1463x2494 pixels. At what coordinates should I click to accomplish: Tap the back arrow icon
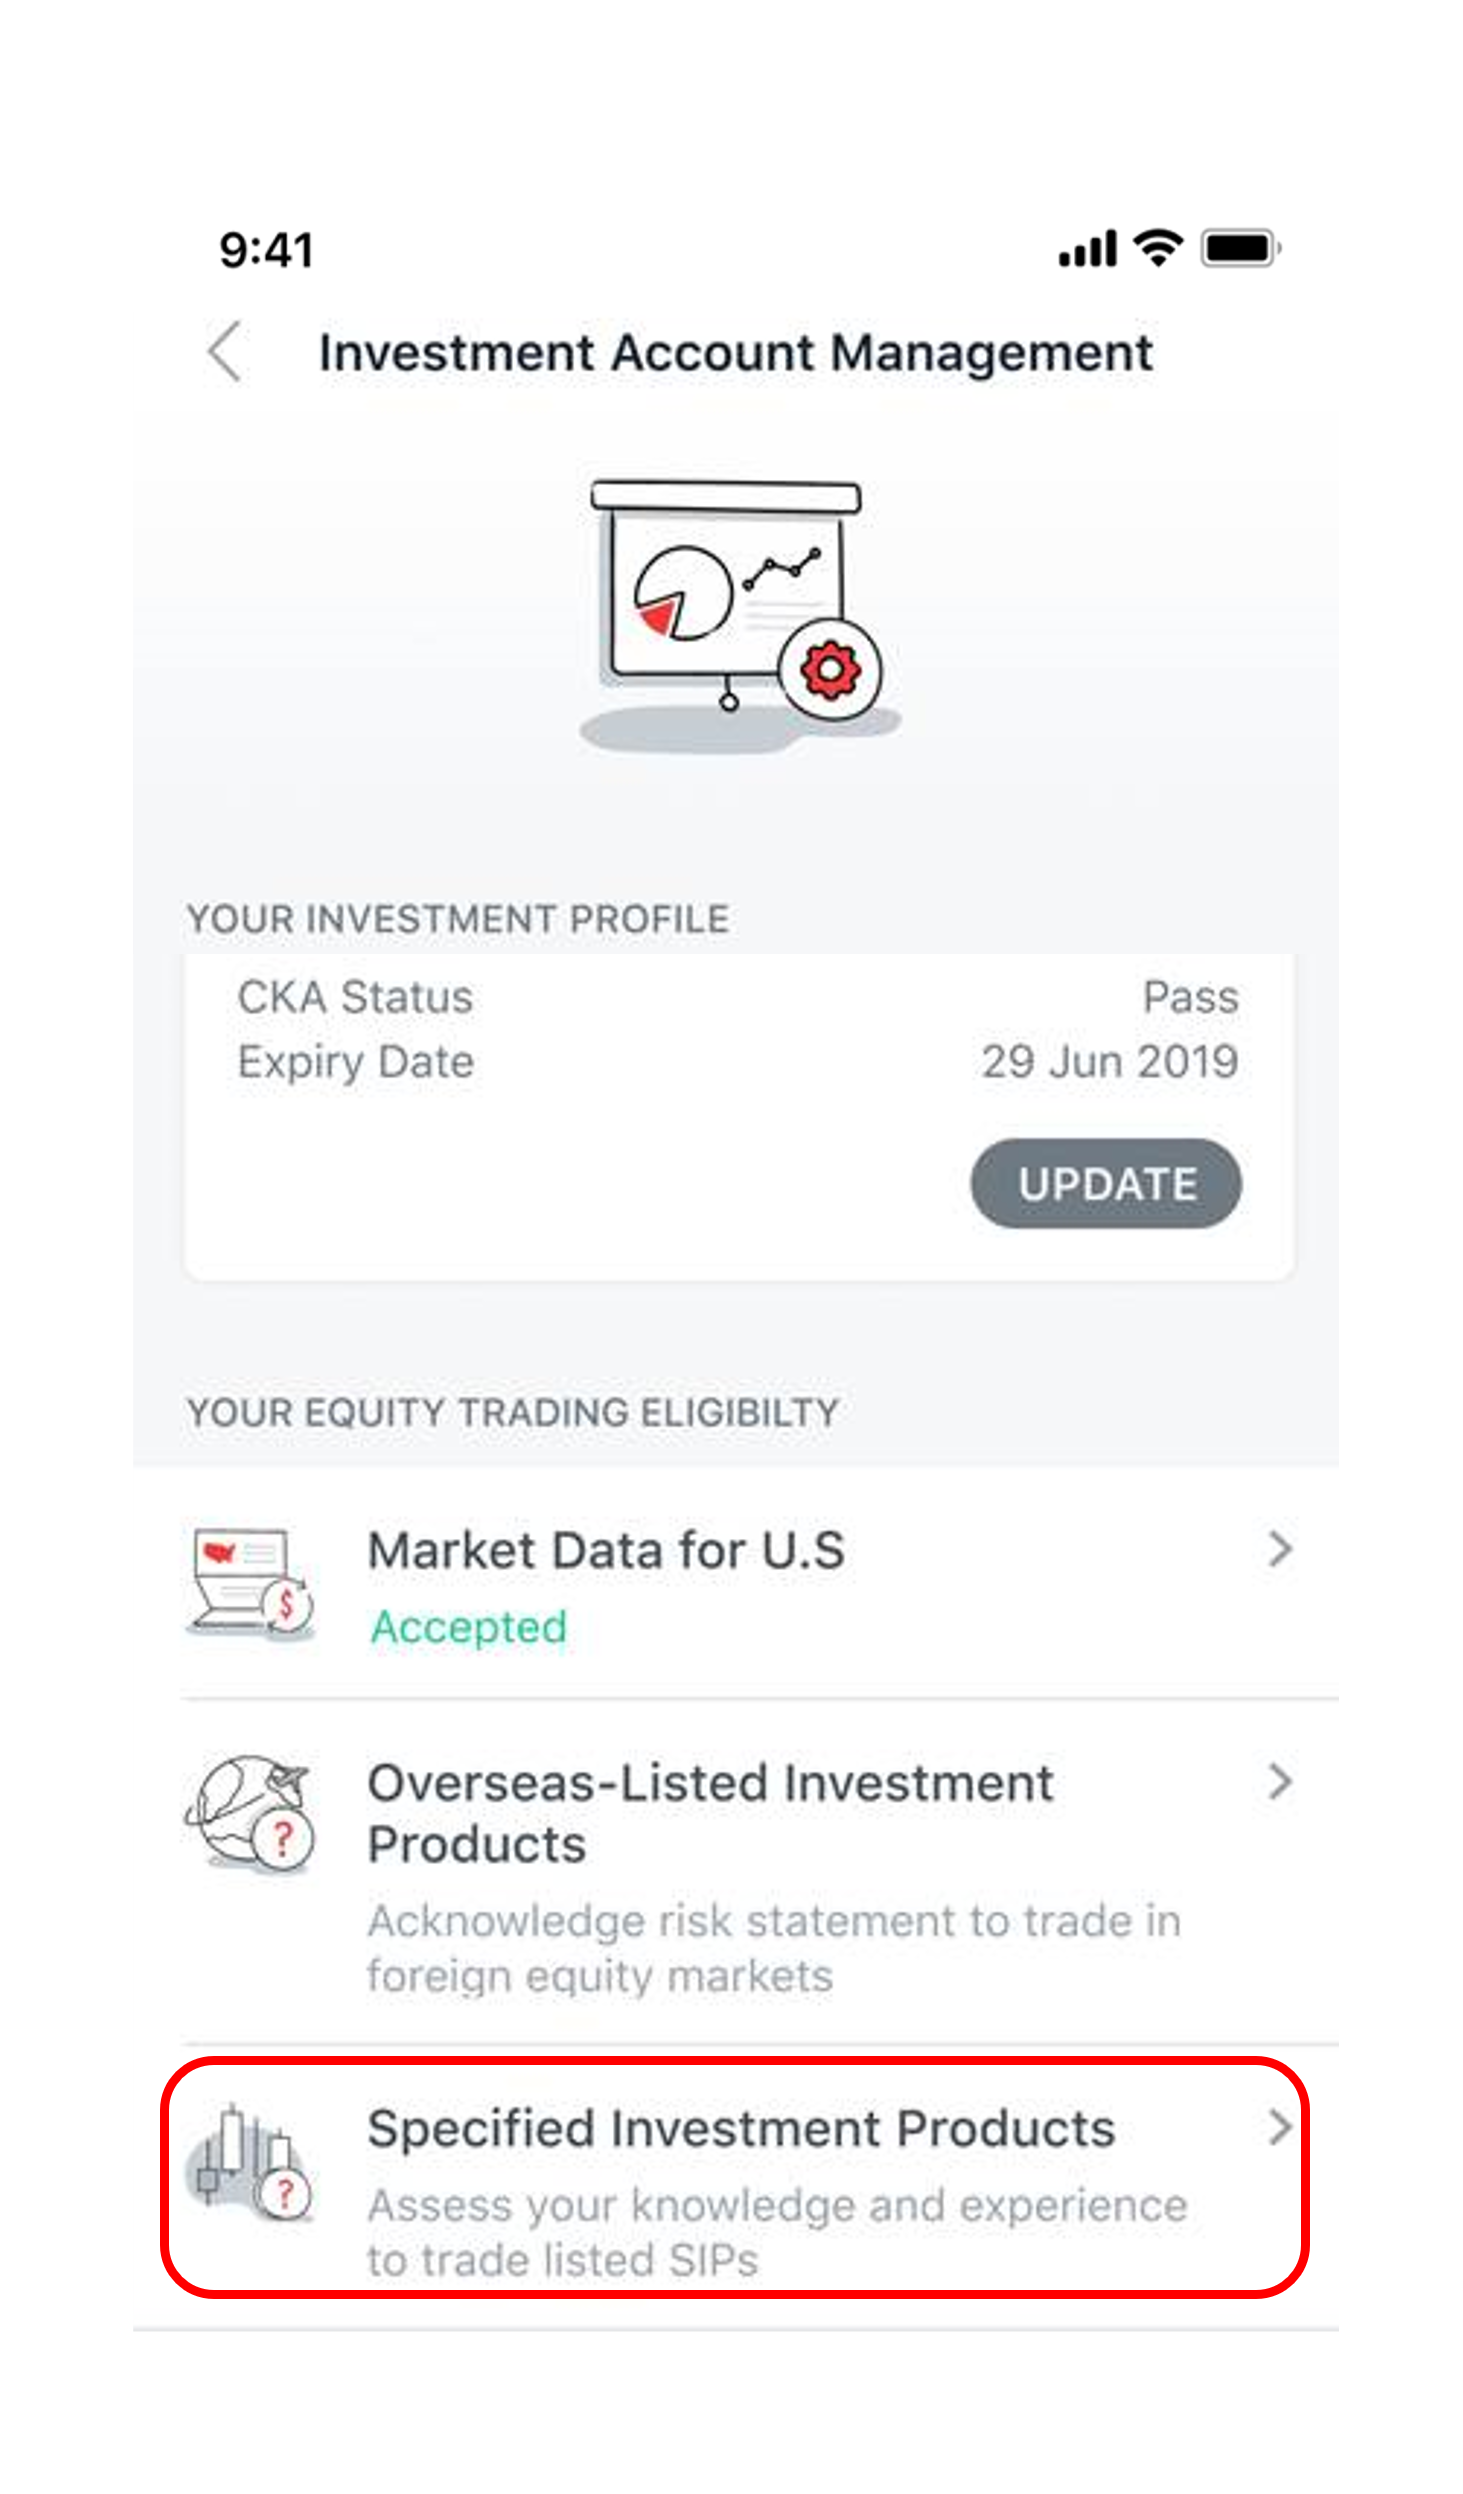pyautogui.click(x=225, y=351)
